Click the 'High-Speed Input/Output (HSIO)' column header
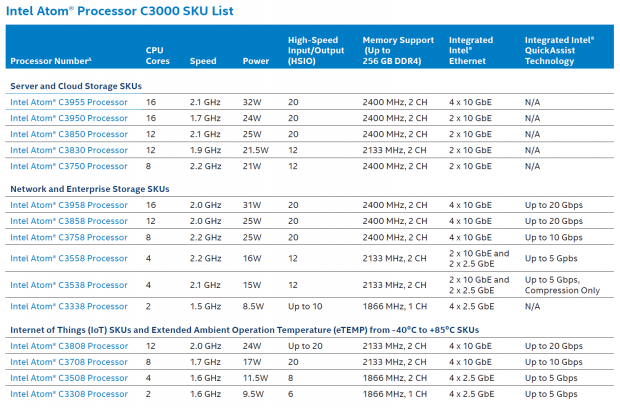This screenshot has height=408, width=620. [x=316, y=51]
